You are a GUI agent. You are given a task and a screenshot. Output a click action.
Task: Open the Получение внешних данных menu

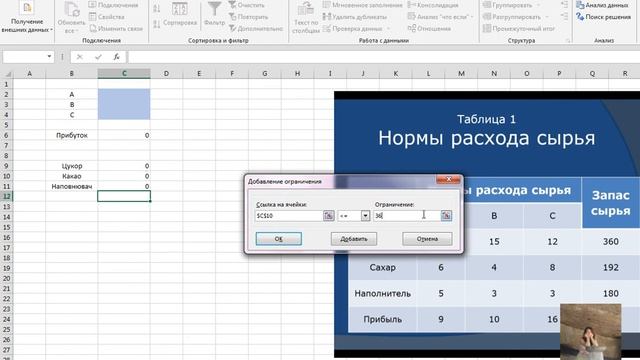click(27, 18)
